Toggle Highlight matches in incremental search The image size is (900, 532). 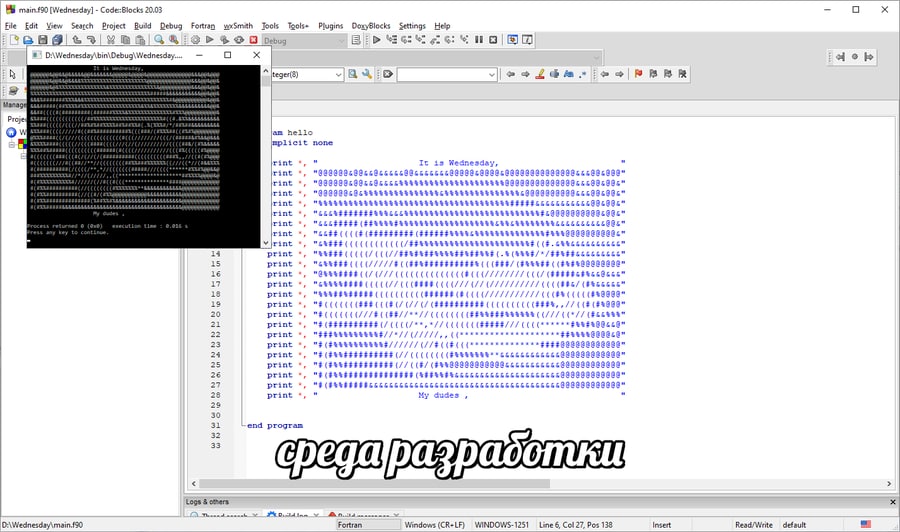point(540,74)
